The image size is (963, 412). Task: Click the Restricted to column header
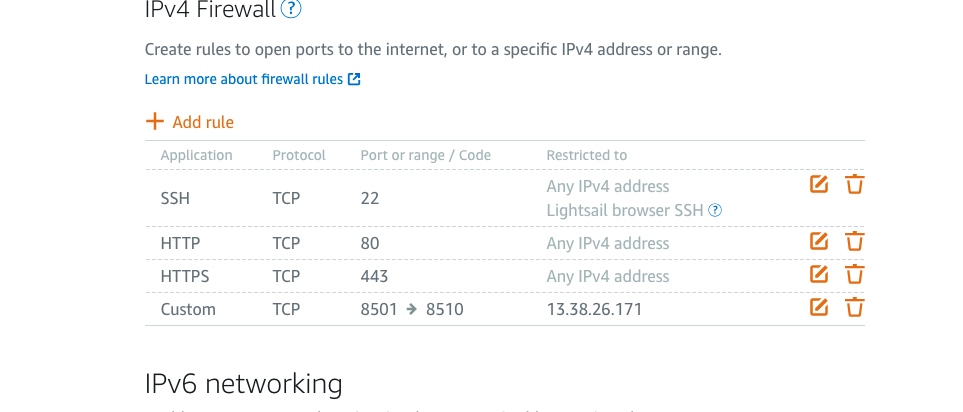586,155
